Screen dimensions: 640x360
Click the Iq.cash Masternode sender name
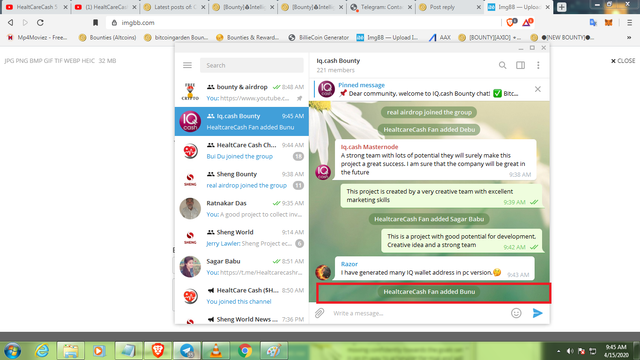tap(369, 147)
